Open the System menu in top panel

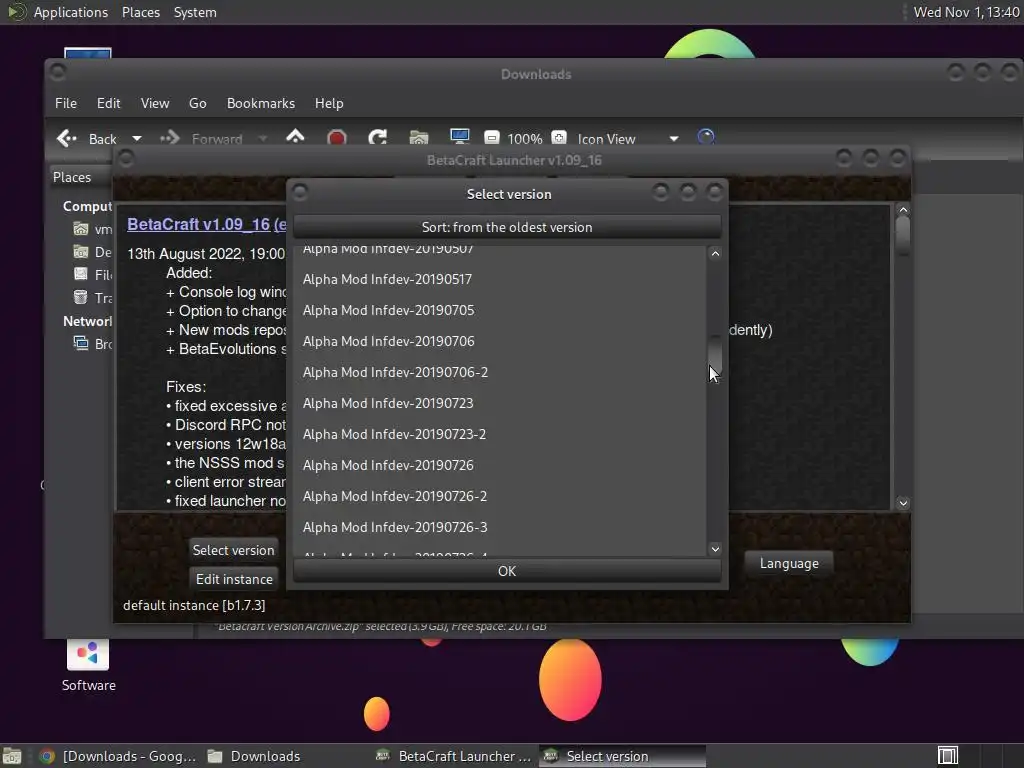tap(195, 12)
